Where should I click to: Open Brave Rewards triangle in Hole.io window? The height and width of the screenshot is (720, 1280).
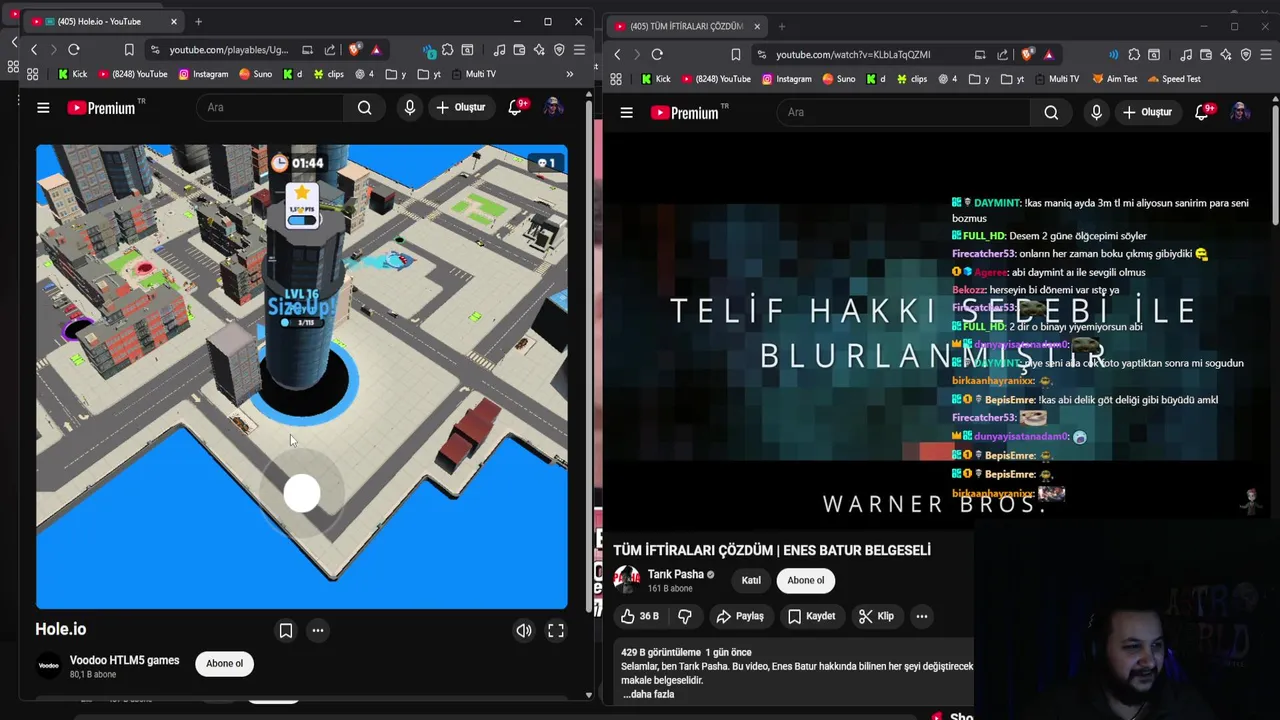[376, 50]
